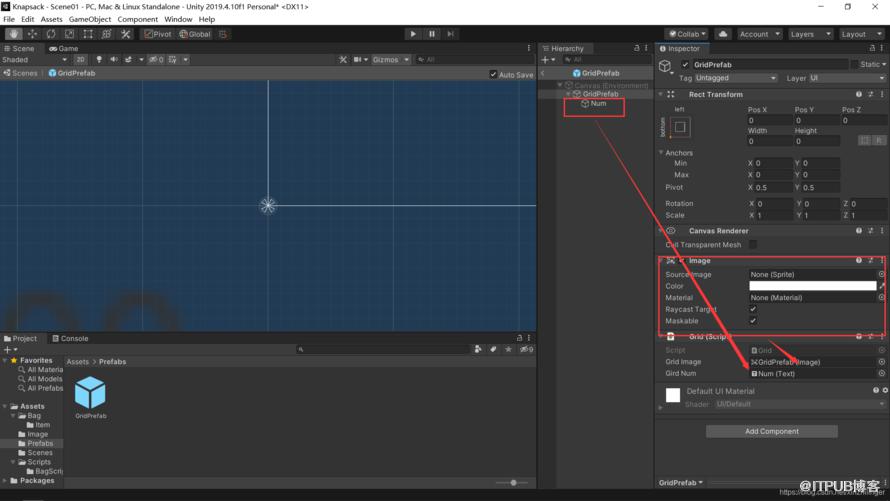Open the Scripts folder
Screen dimensions: 890x501
click(39, 462)
